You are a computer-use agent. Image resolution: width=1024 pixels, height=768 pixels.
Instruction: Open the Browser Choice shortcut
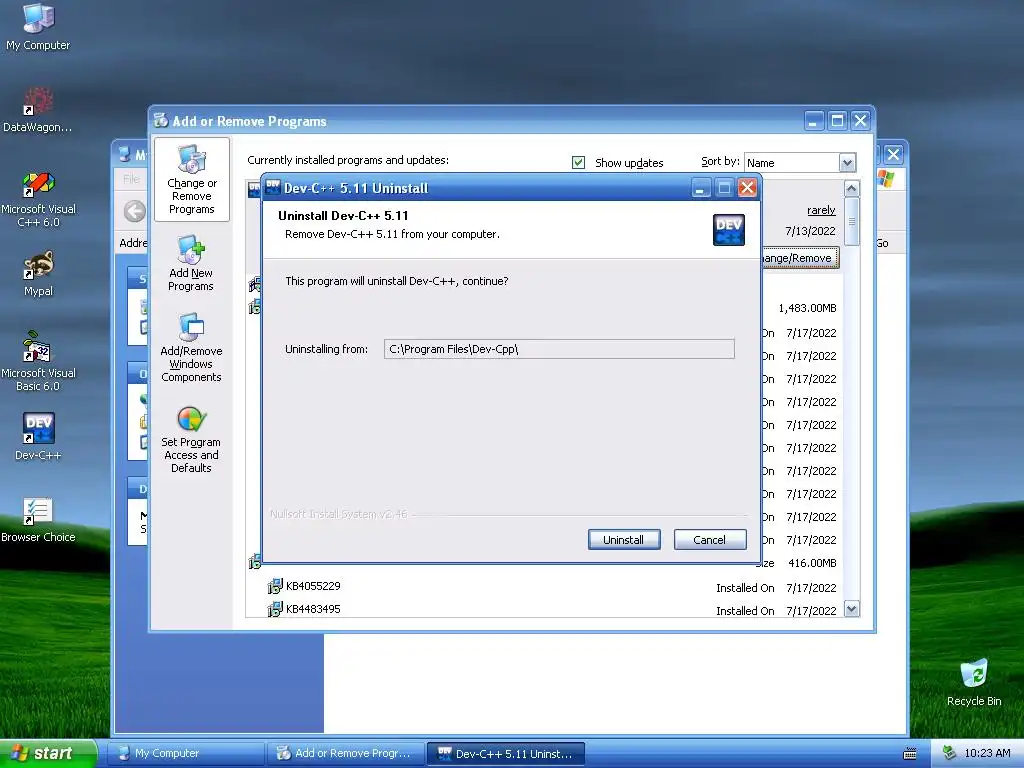coord(38,520)
